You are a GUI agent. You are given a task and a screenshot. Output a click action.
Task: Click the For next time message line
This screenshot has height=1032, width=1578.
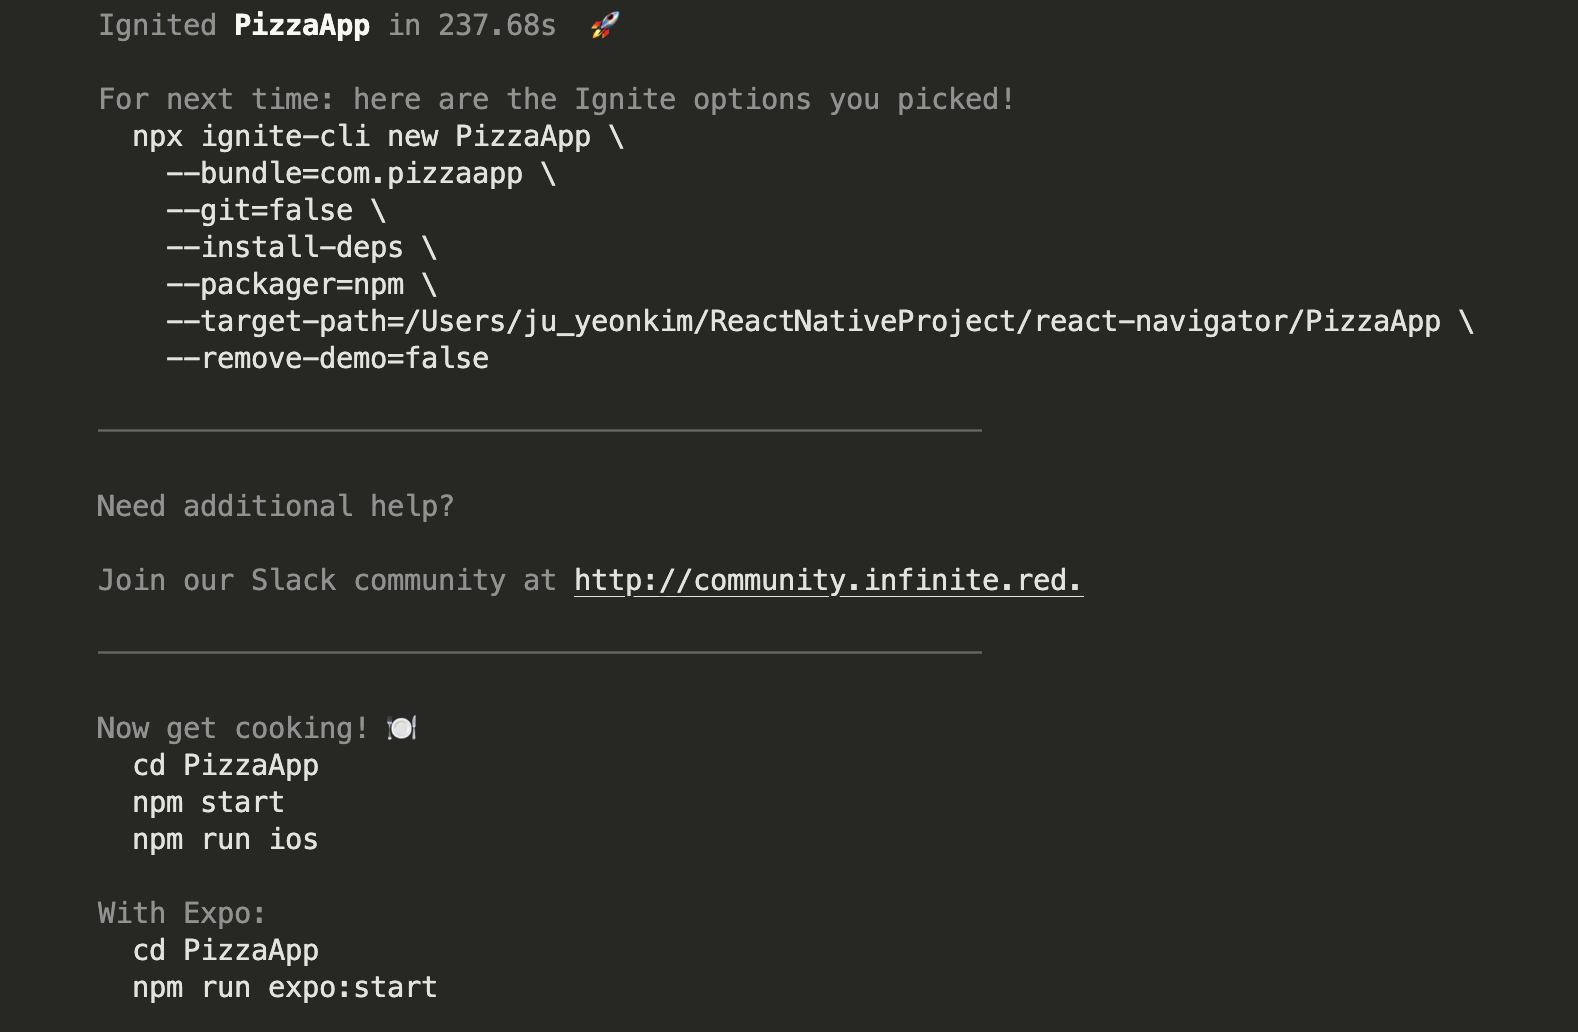557,100
